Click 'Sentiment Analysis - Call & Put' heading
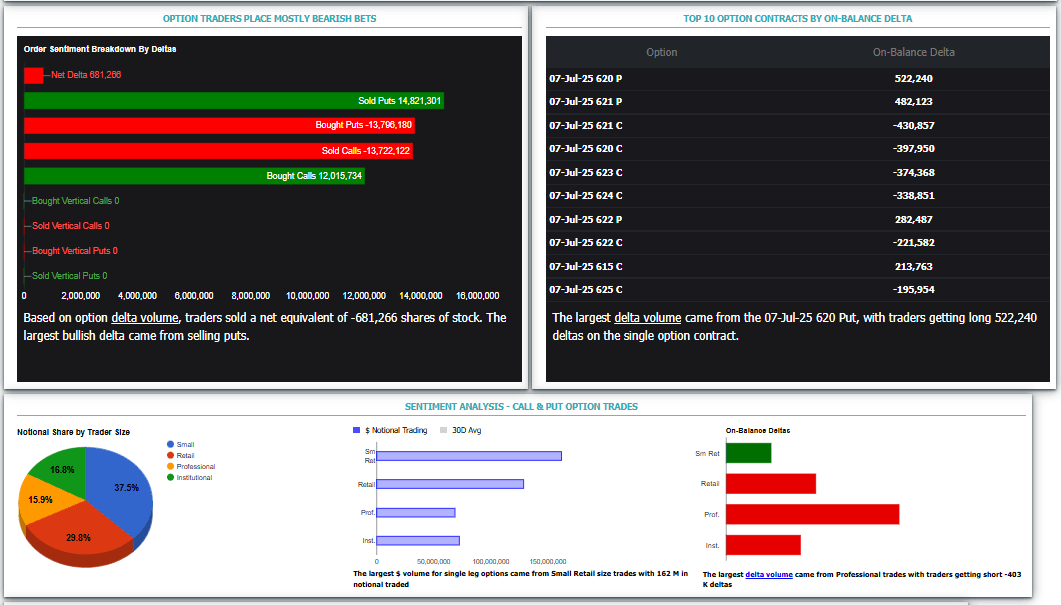 coord(521,407)
